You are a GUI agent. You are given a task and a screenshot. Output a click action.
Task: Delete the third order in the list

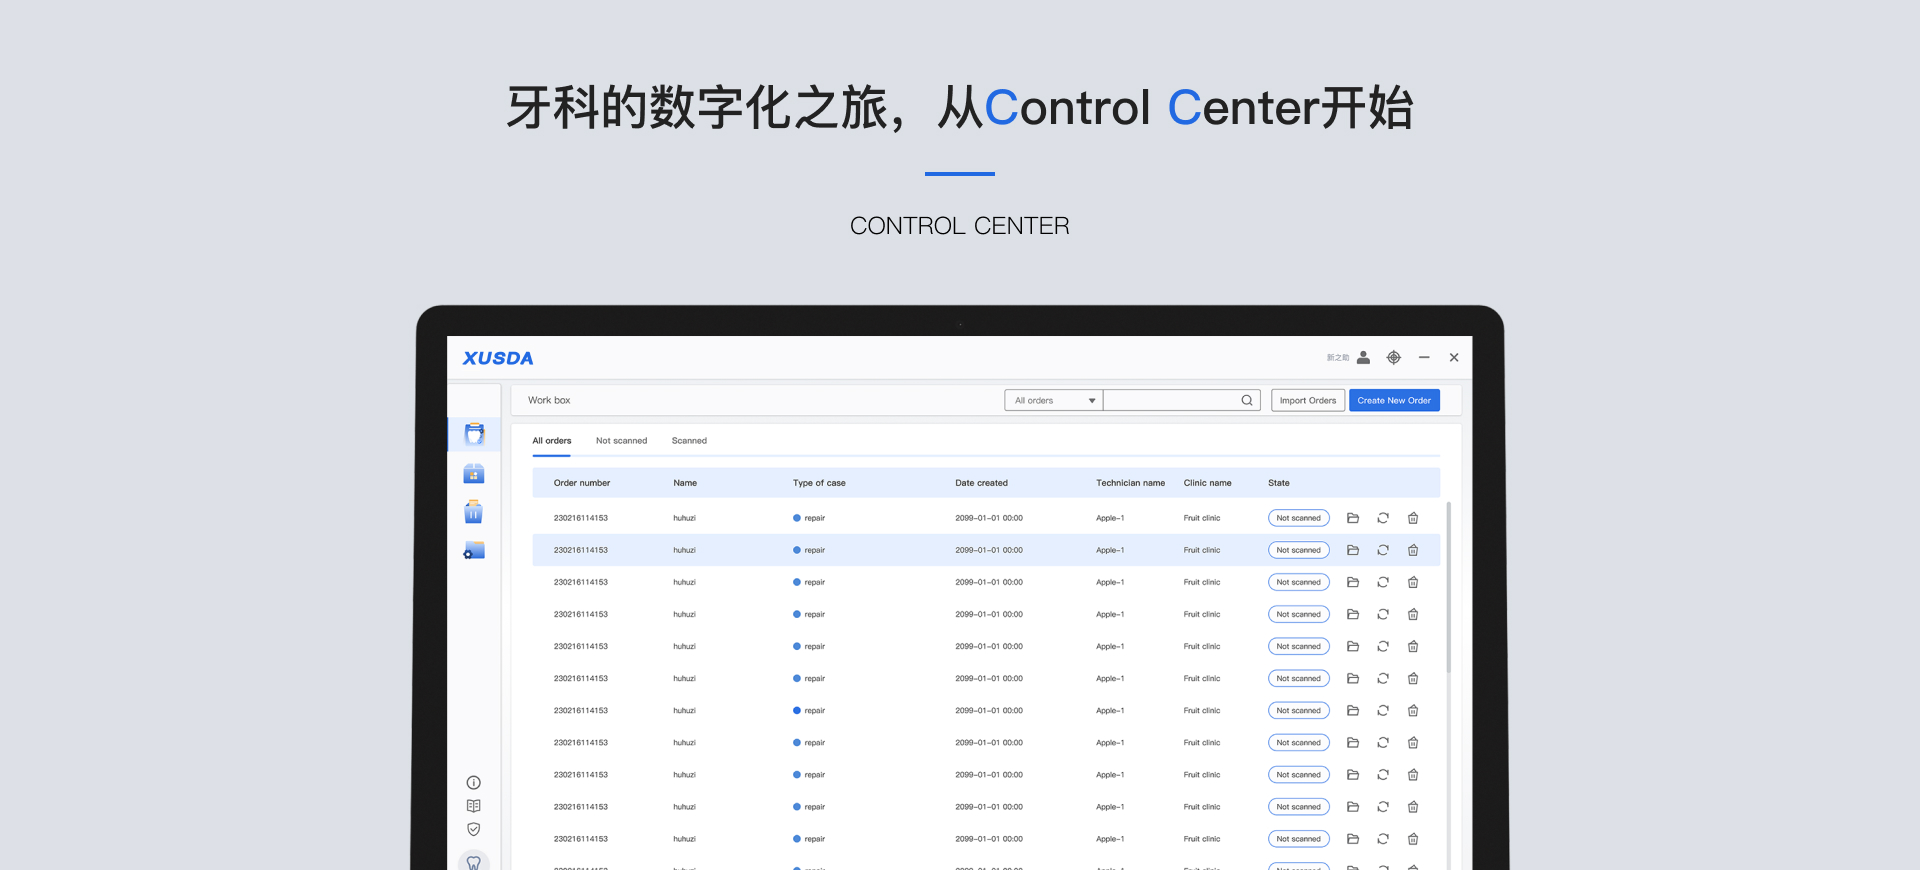1413,582
